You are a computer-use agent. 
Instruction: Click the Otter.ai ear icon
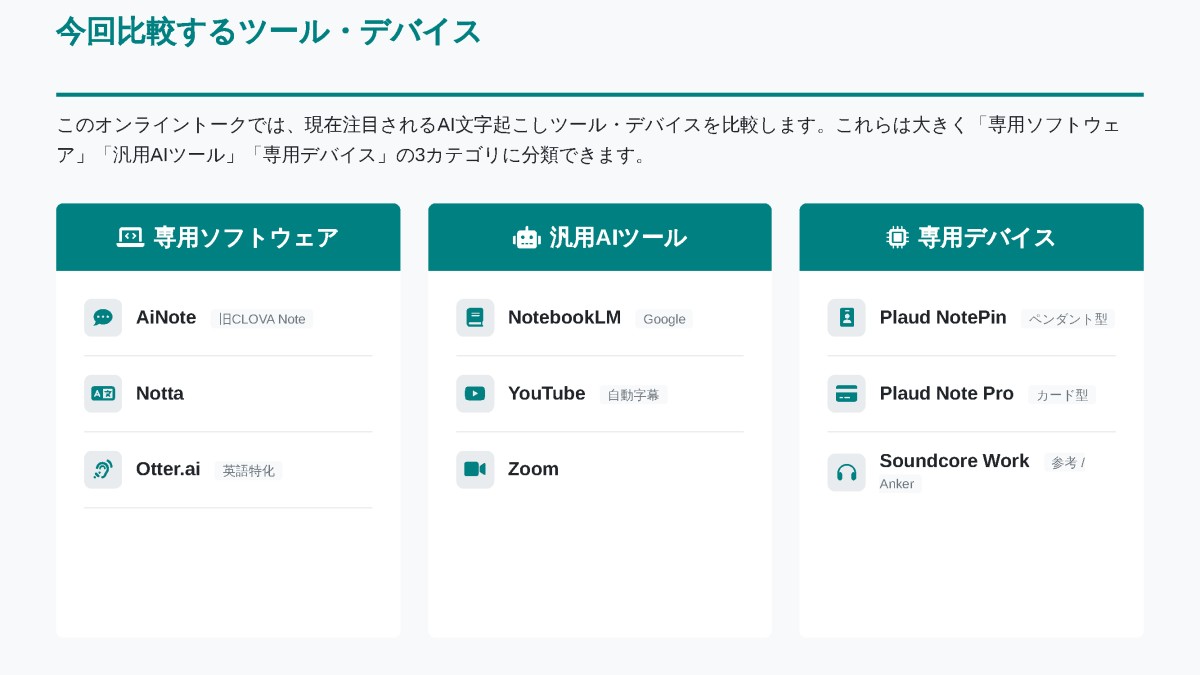[x=103, y=470]
